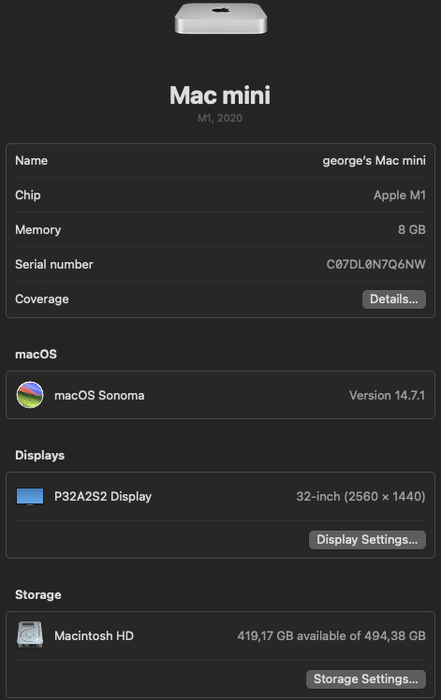Select the Serial number value C07DL0N7Q6NW
Screen dimensions: 441x700
tap(376, 264)
